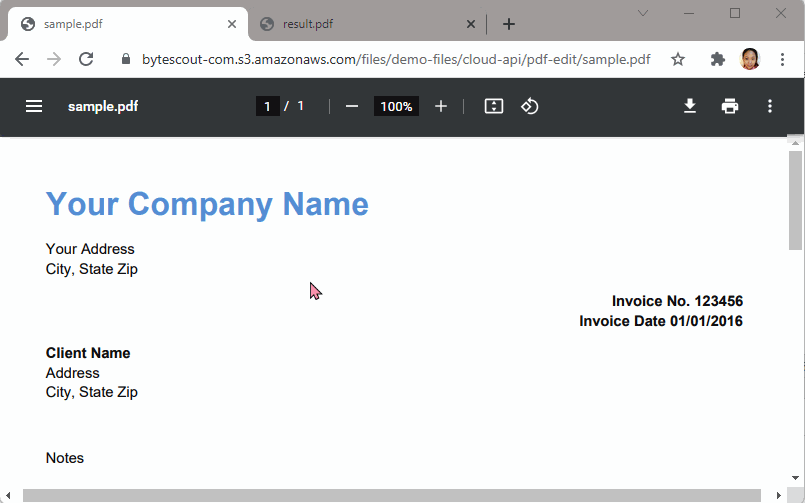This screenshot has height=503, width=805.
Task: Click the 'Client Name' text
Action: tap(88, 353)
